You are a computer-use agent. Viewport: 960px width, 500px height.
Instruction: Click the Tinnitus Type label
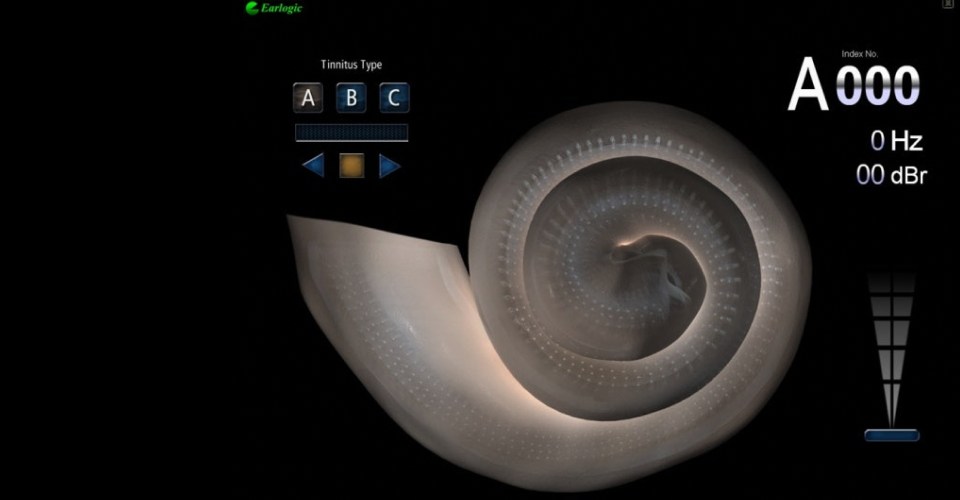coord(351,65)
